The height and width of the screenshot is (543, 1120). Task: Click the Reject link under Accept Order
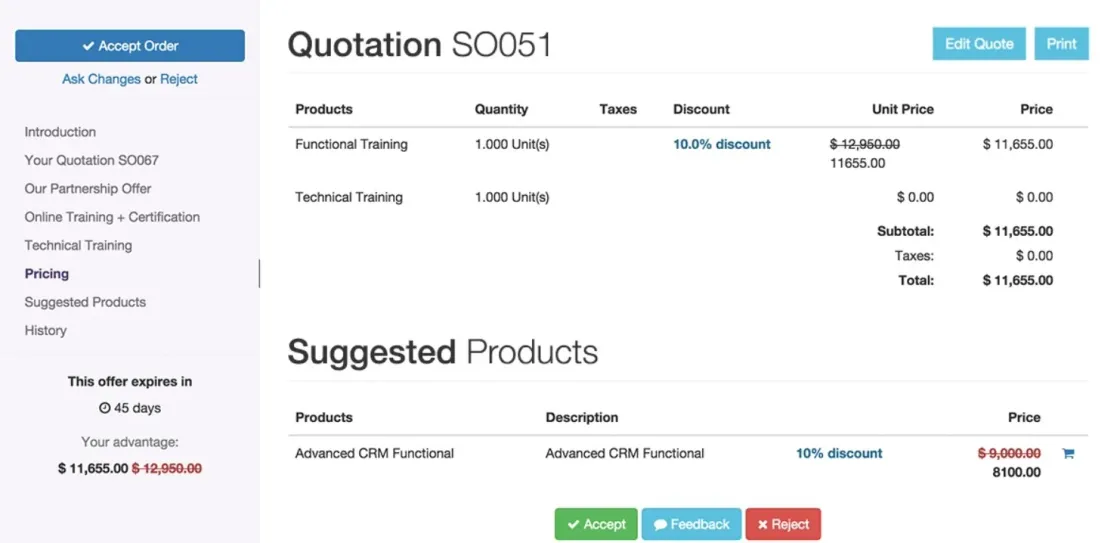[179, 79]
